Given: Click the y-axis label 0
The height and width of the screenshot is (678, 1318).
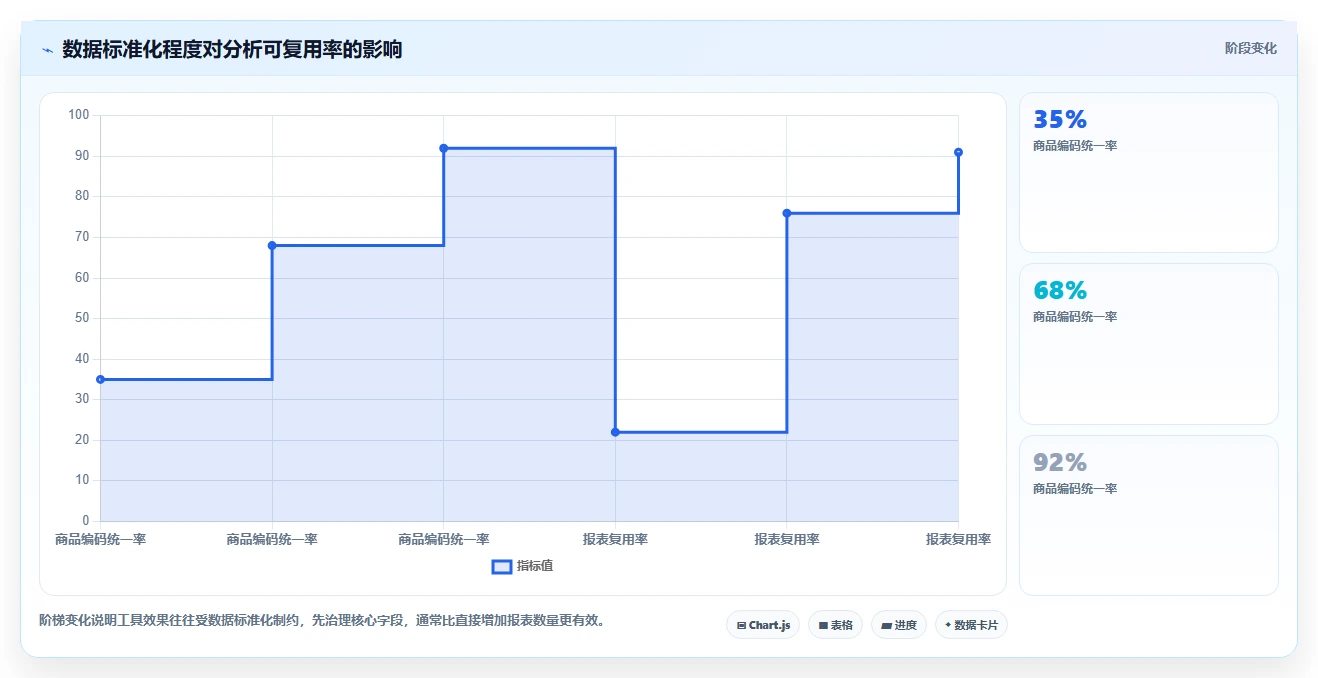Looking at the screenshot, I should pos(86,520).
